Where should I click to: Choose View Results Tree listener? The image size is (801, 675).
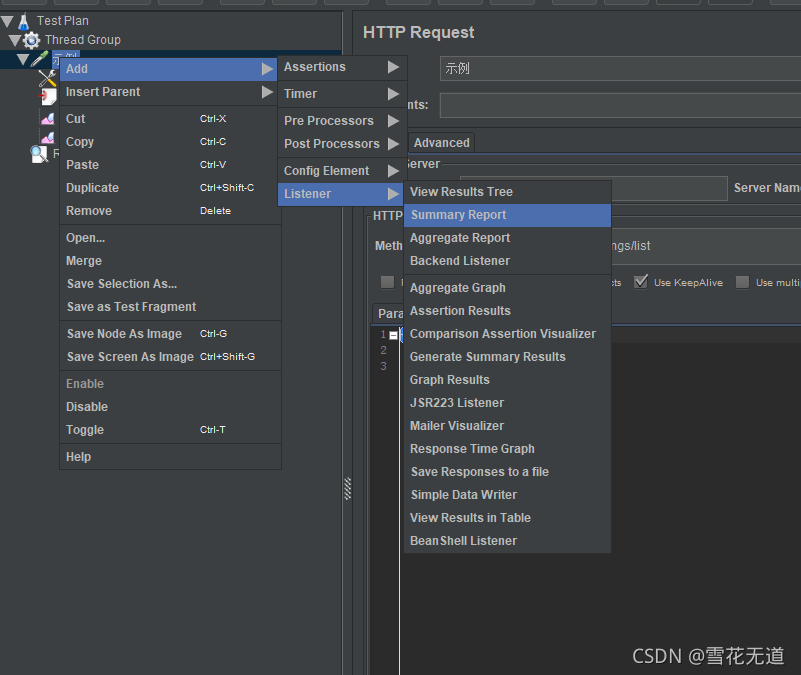click(507, 192)
